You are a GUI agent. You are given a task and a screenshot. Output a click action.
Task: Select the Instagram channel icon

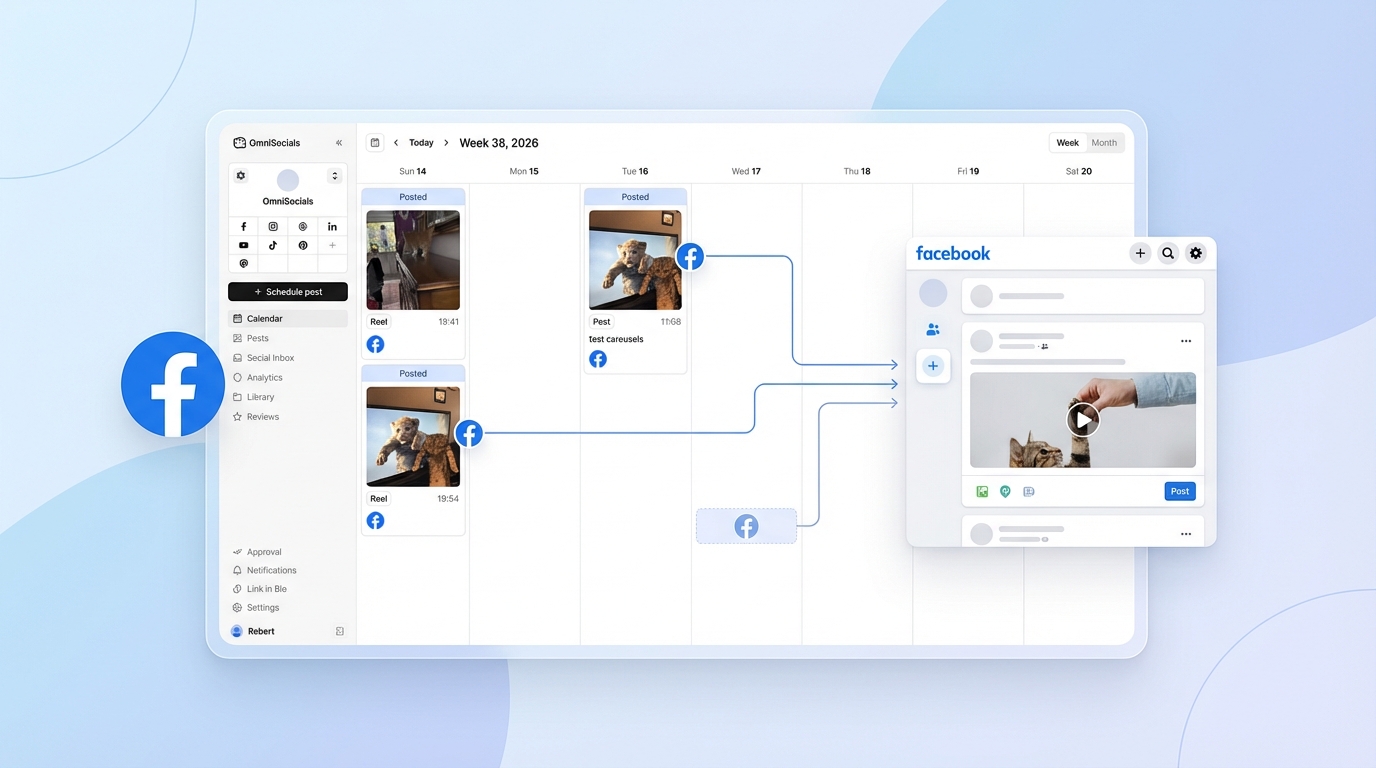[x=273, y=227]
